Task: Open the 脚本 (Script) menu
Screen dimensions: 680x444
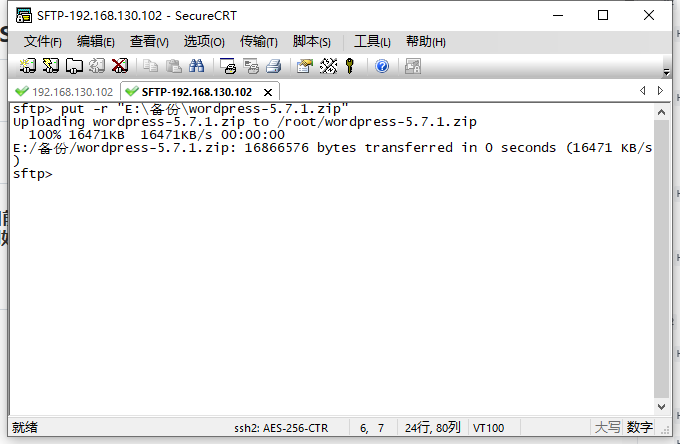Action: [x=311, y=42]
